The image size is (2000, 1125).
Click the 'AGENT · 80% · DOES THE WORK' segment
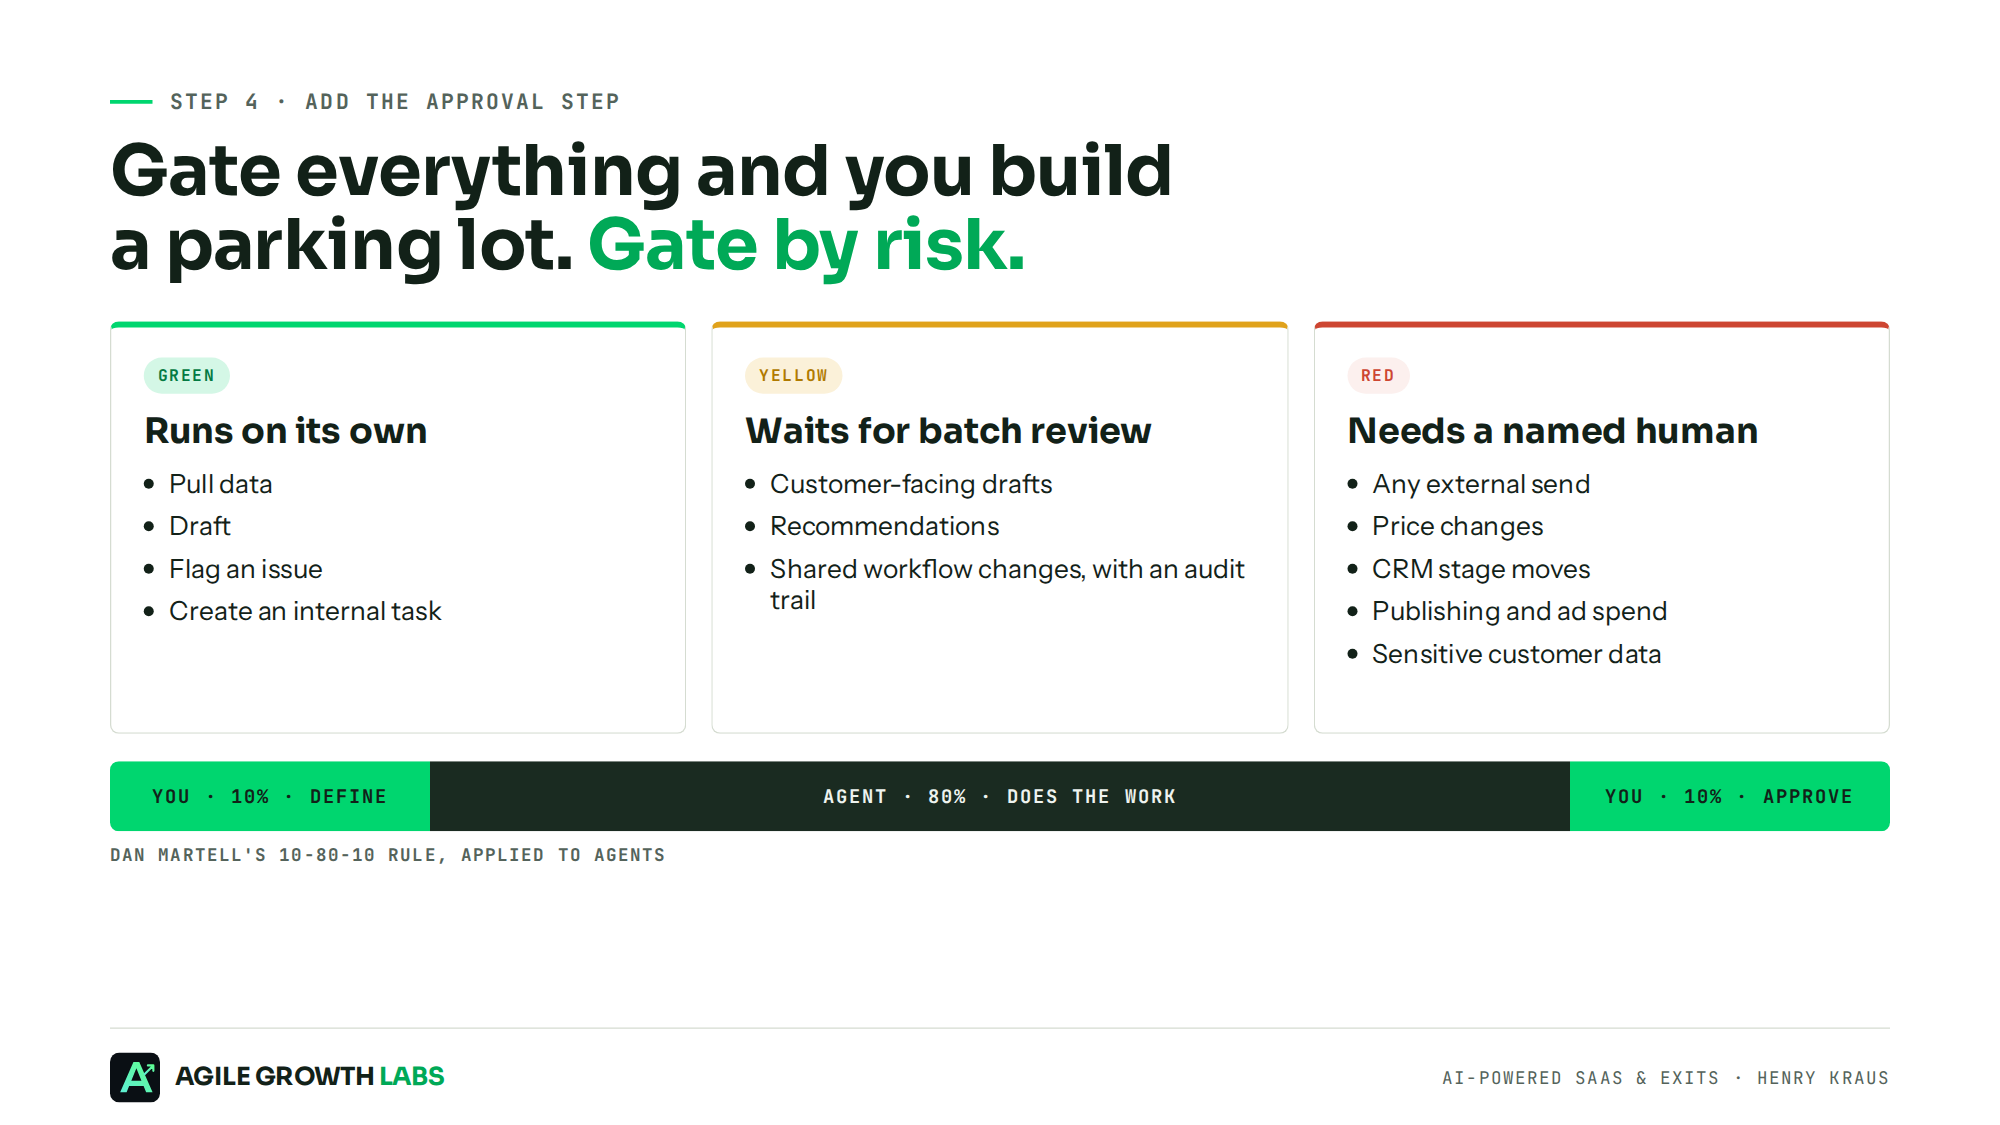click(x=1000, y=796)
